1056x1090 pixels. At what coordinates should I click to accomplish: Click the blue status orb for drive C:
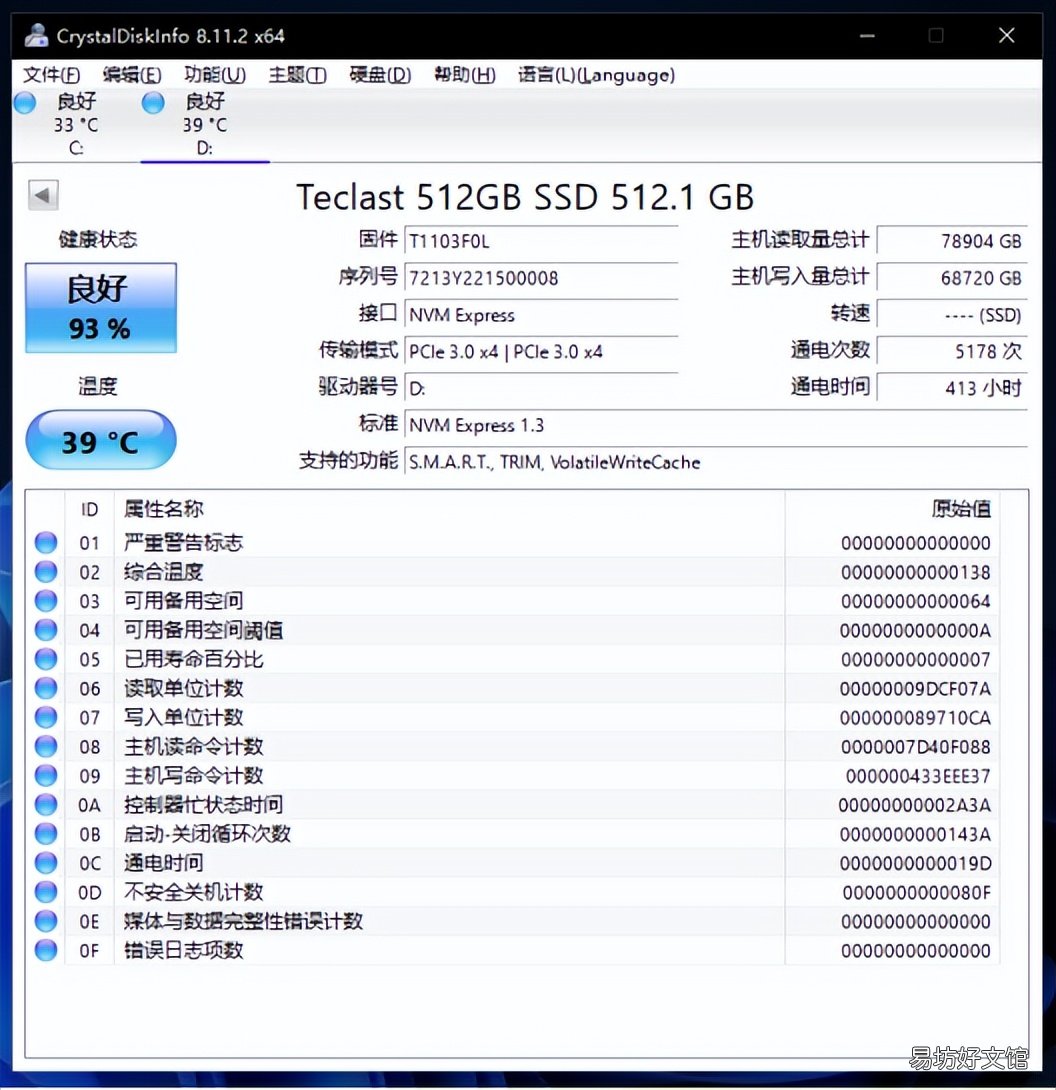(25, 103)
